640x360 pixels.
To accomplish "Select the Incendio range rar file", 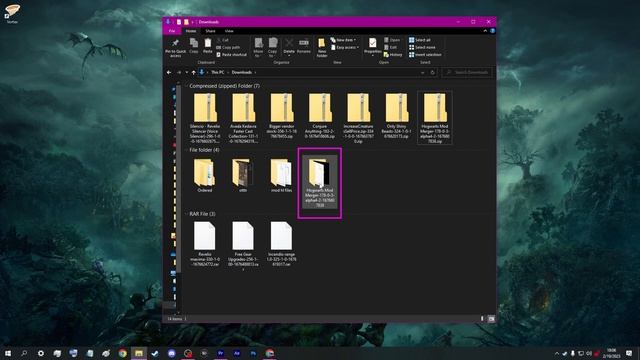I will pyautogui.click(x=282, y=244).
